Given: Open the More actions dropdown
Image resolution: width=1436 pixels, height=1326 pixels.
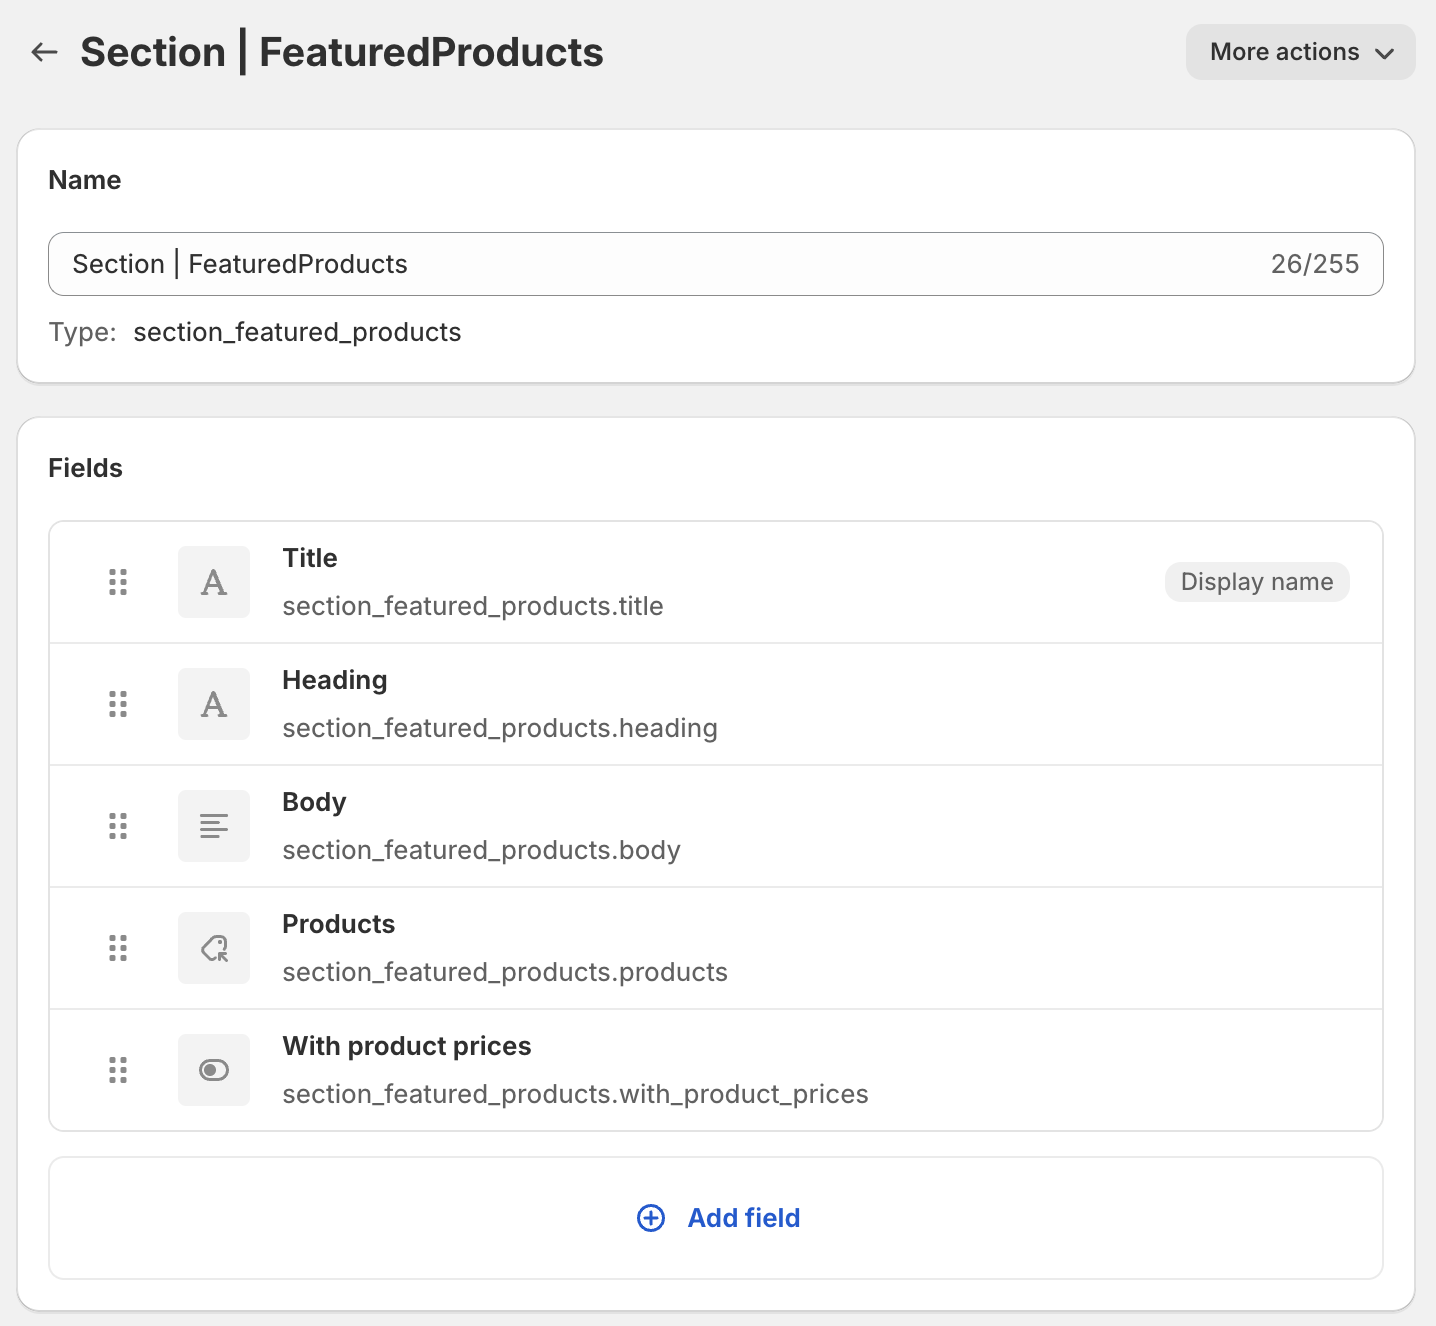Looking at the screenshot, I should coord(1299,51).
